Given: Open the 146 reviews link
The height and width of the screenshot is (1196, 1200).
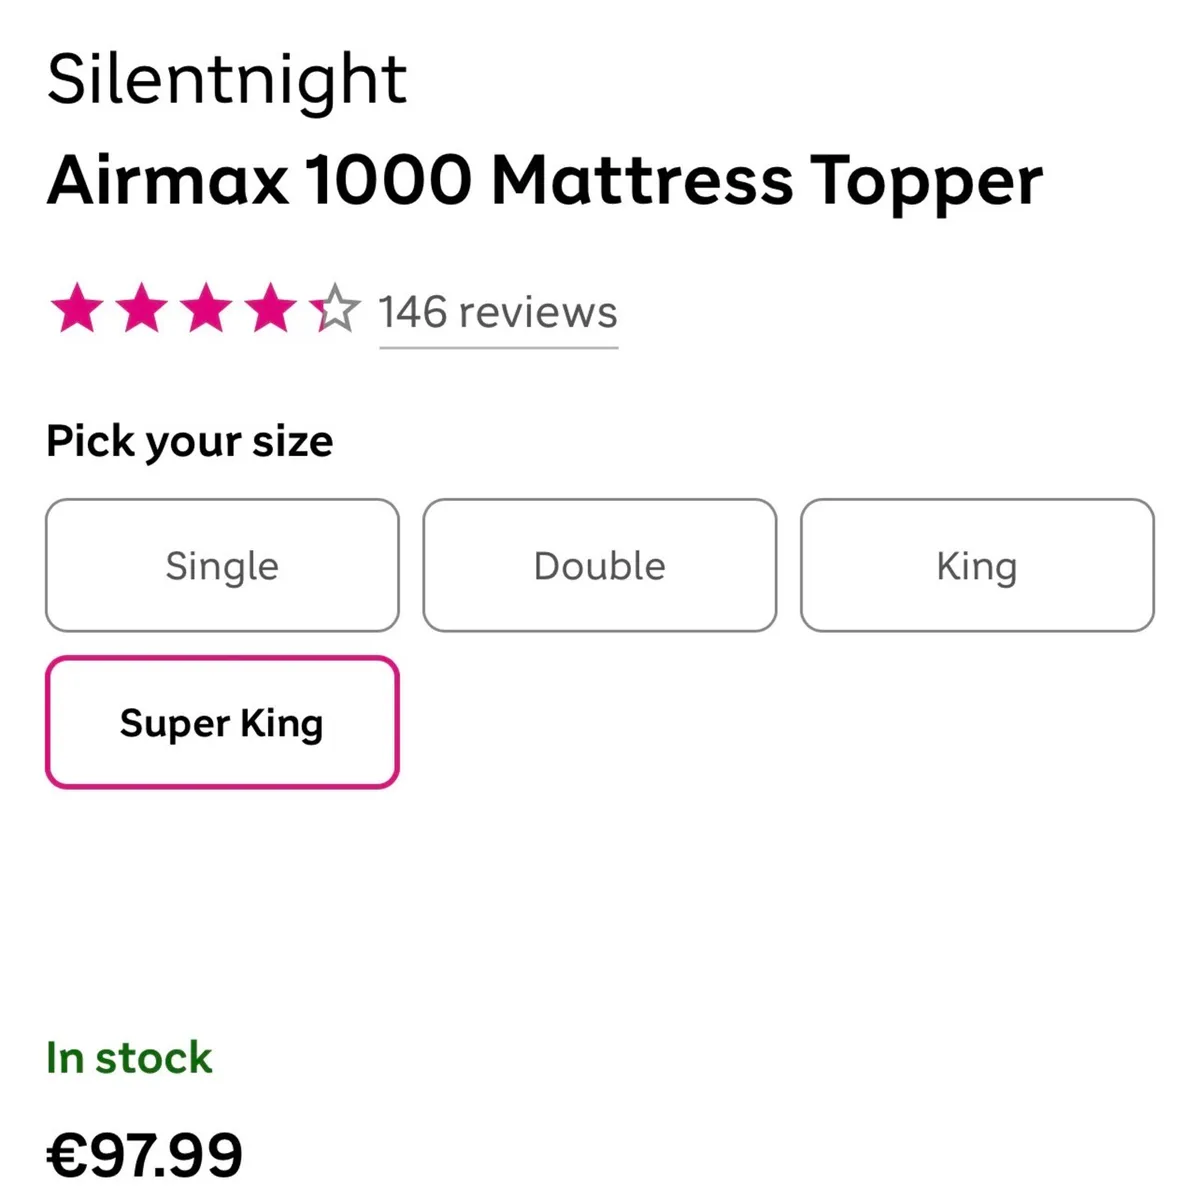Looking at the screenshot, I should [497, 312].
